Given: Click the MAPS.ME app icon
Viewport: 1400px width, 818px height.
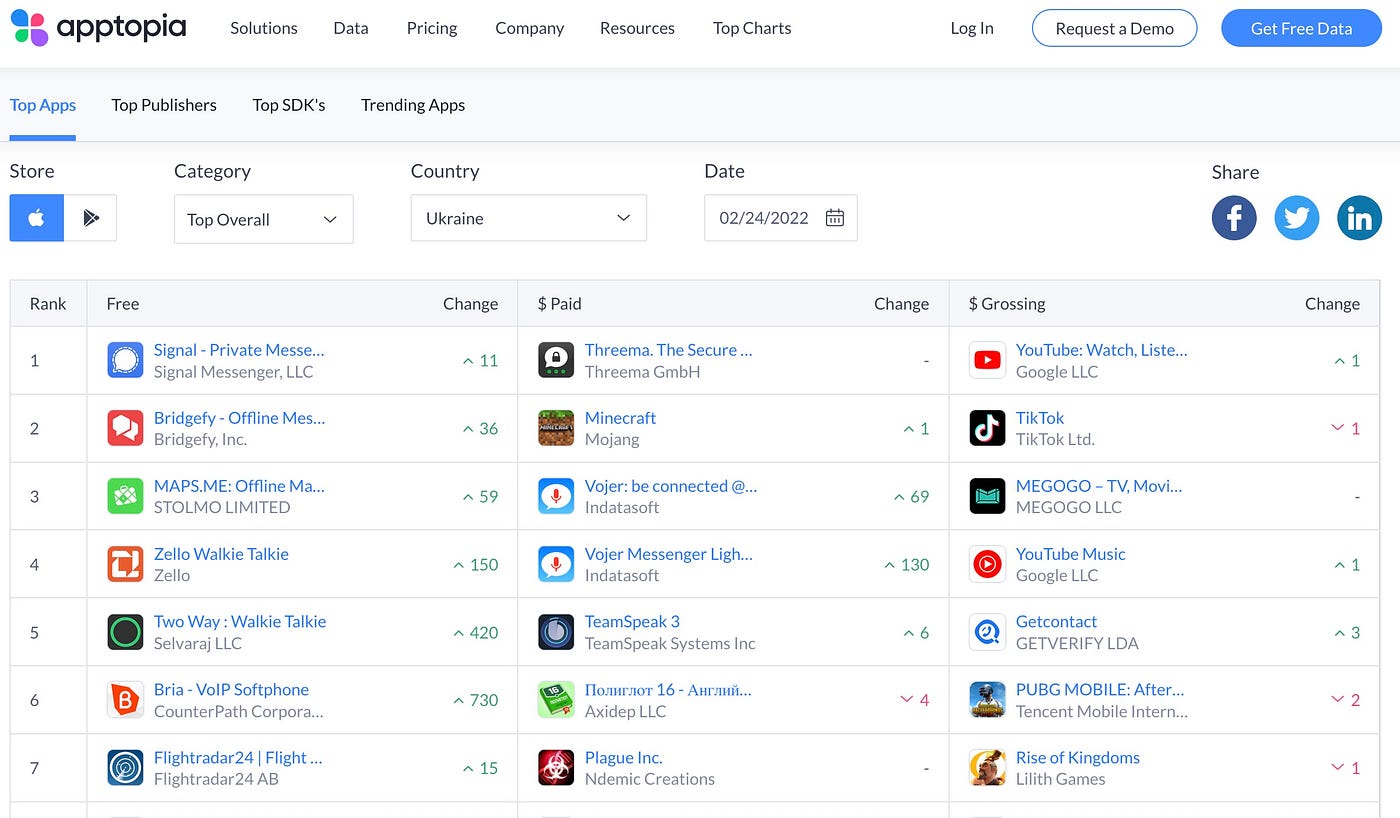Looking at the screenshot, I should tap(125, 496).
